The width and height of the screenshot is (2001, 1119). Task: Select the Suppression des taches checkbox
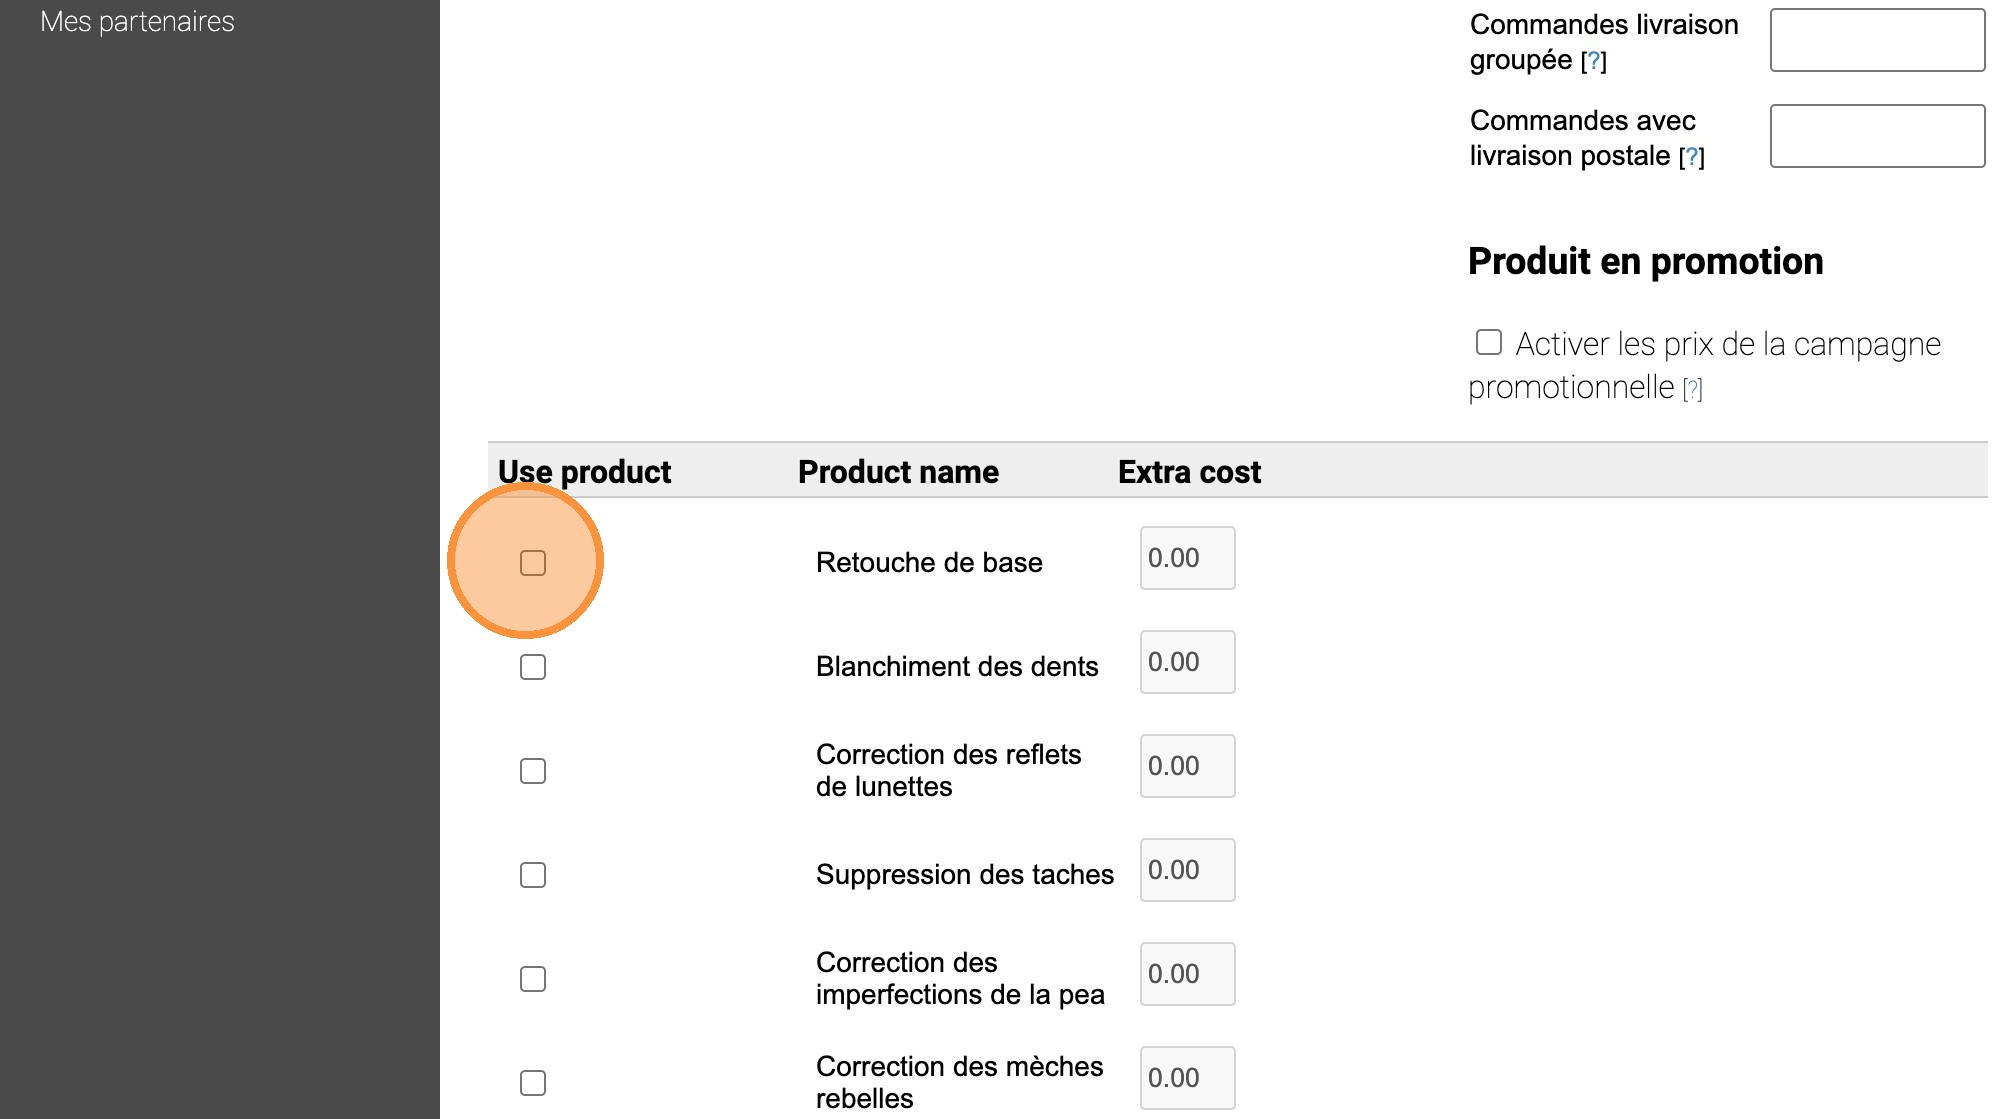point(533,875)
